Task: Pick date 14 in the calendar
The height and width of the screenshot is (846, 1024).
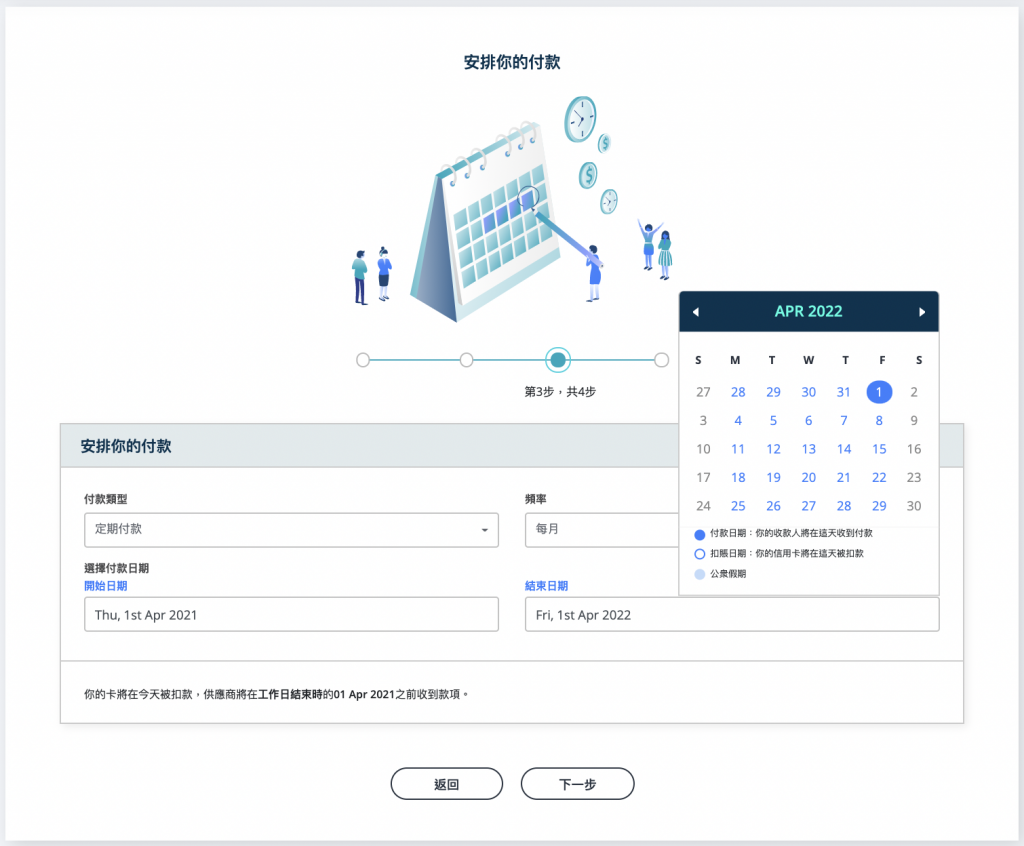Action: click(x=844, y=449)
